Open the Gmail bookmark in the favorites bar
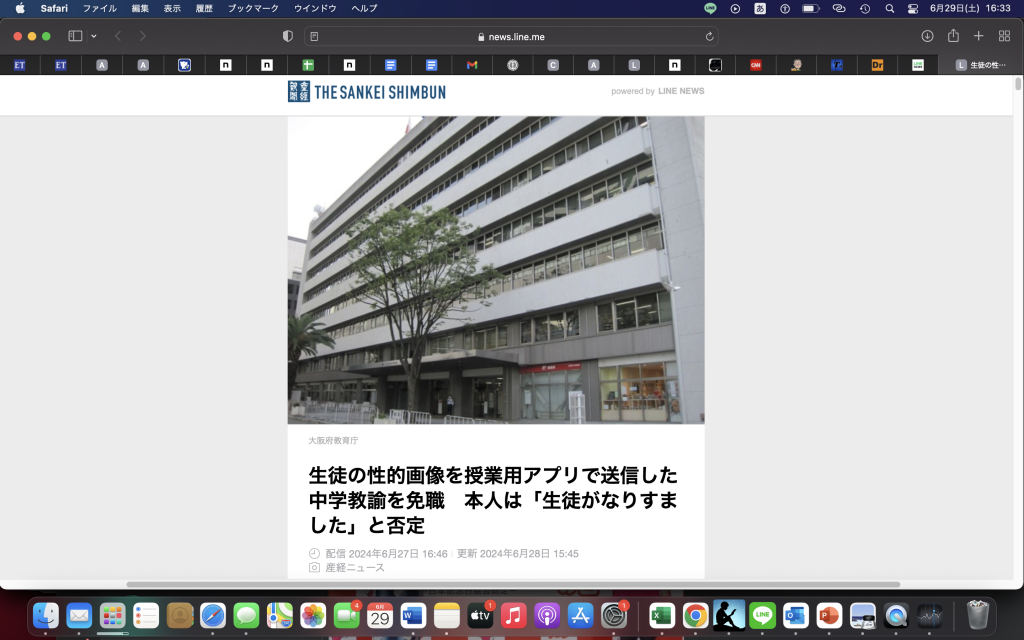This screenshot has height=640, width=1024. pyautogui.click(x=470, y=65)
